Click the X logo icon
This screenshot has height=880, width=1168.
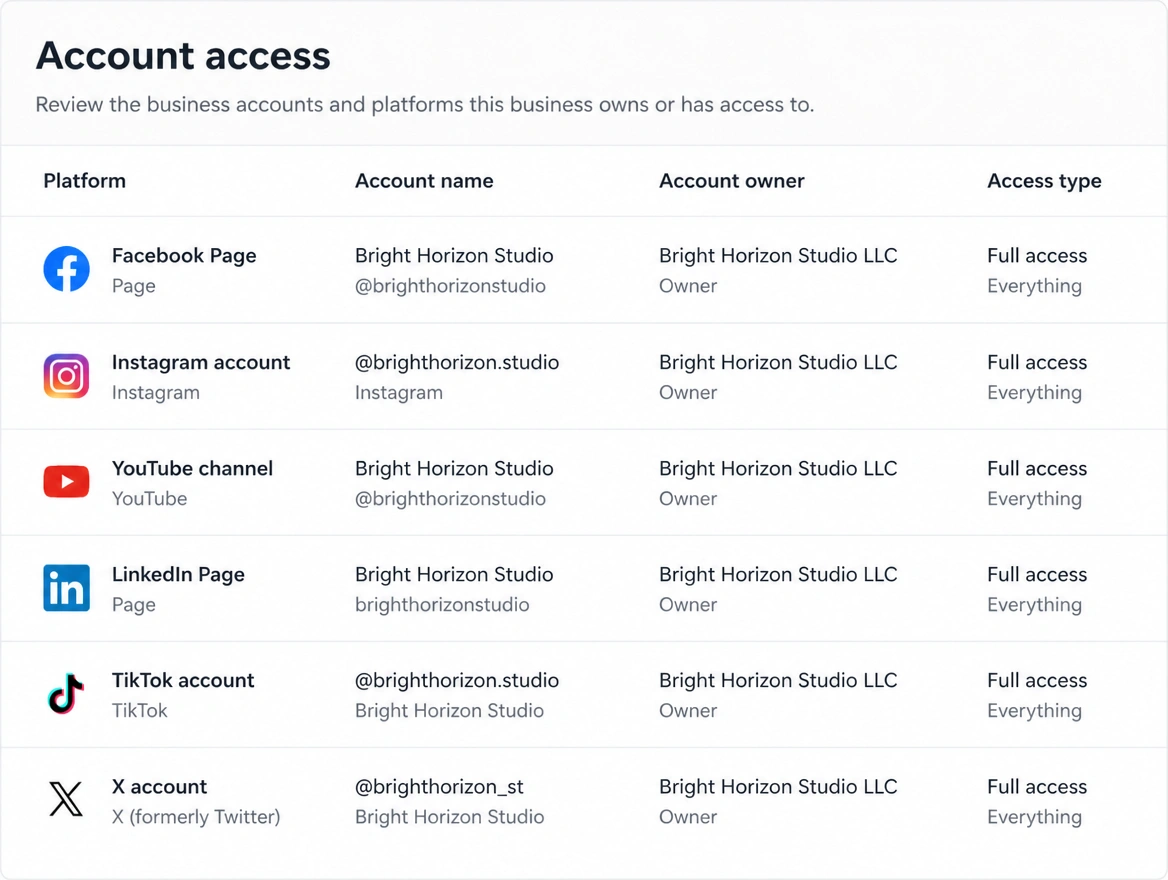point(66,800)
